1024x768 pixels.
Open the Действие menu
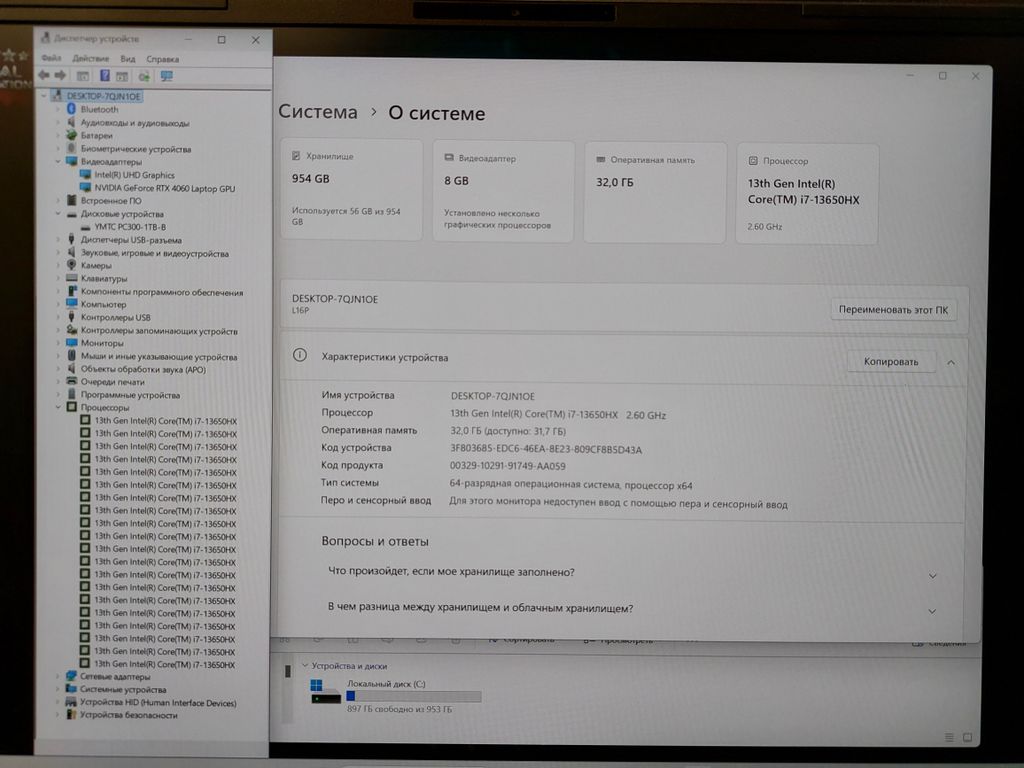(90, 59)
